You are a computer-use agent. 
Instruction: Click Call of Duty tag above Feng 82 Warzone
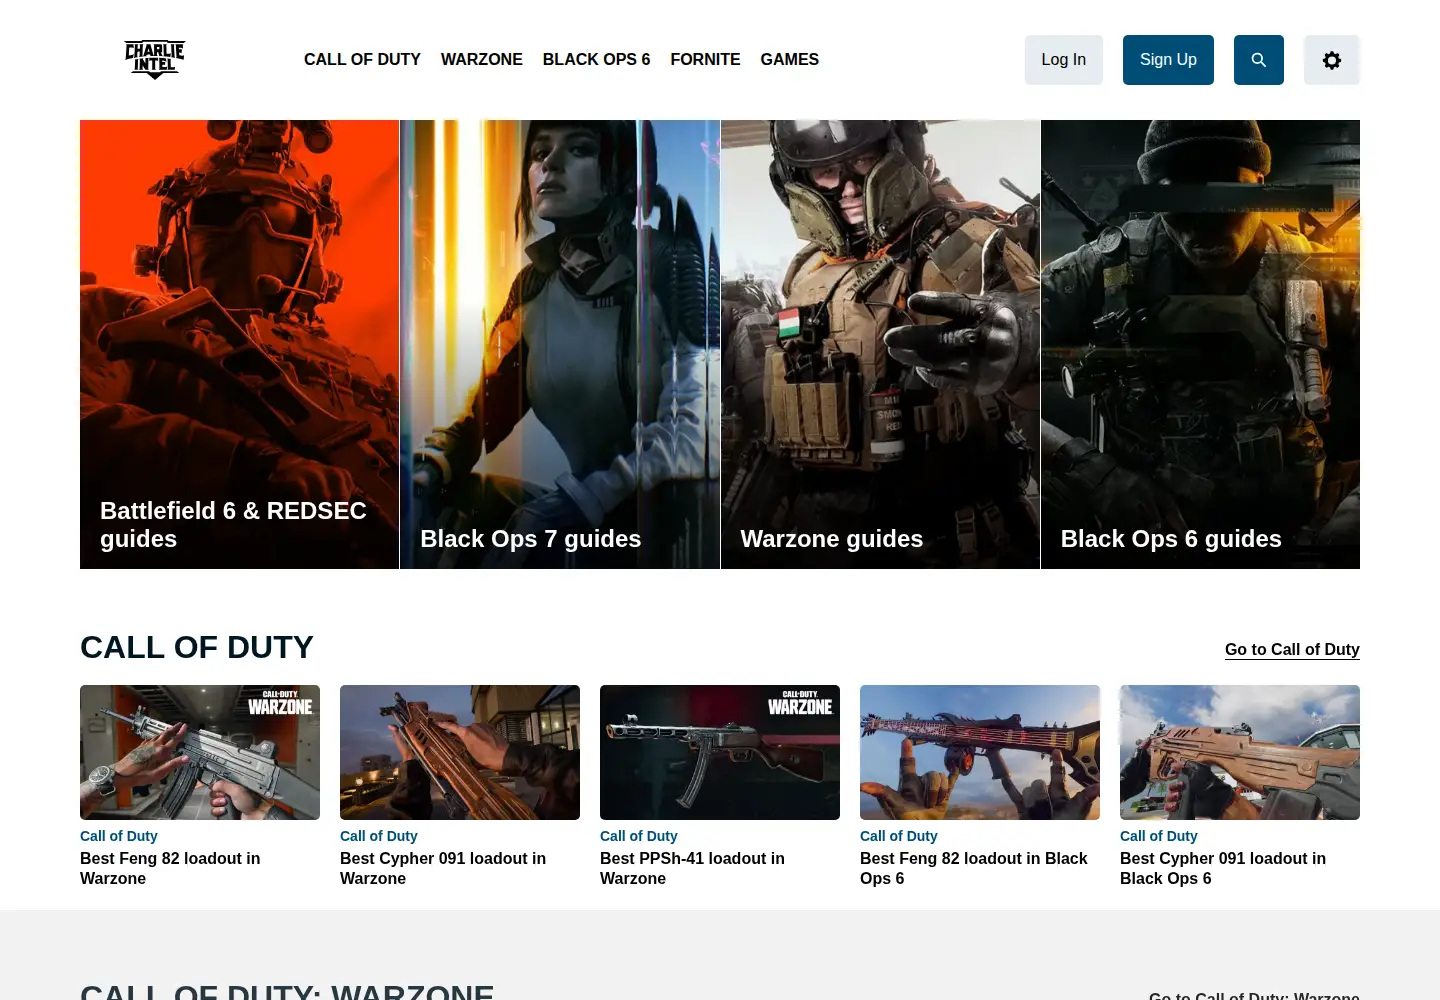119,836
